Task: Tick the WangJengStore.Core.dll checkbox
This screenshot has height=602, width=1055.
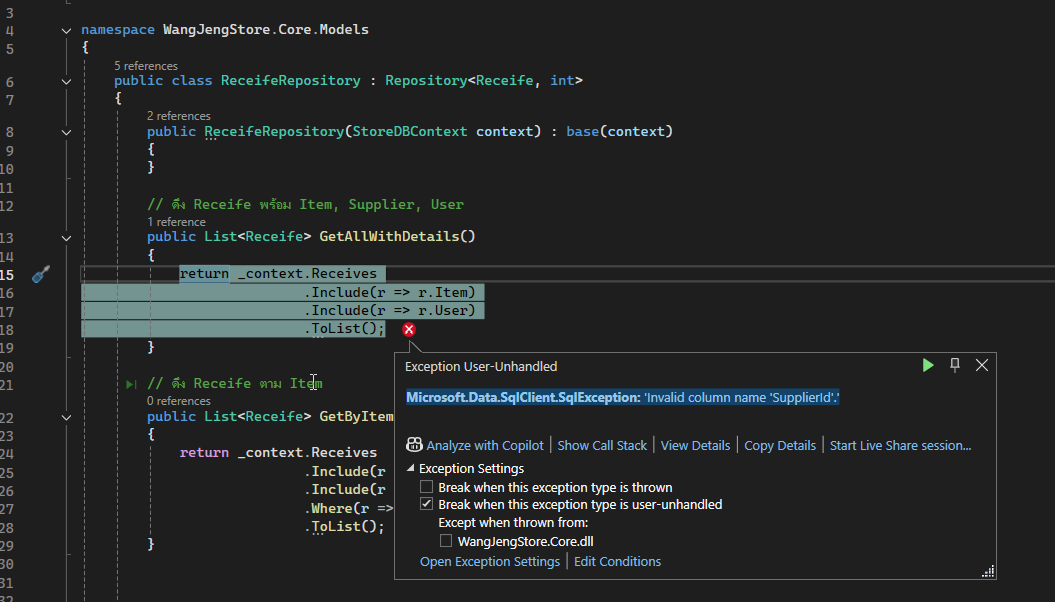Action: click(447, 541)
